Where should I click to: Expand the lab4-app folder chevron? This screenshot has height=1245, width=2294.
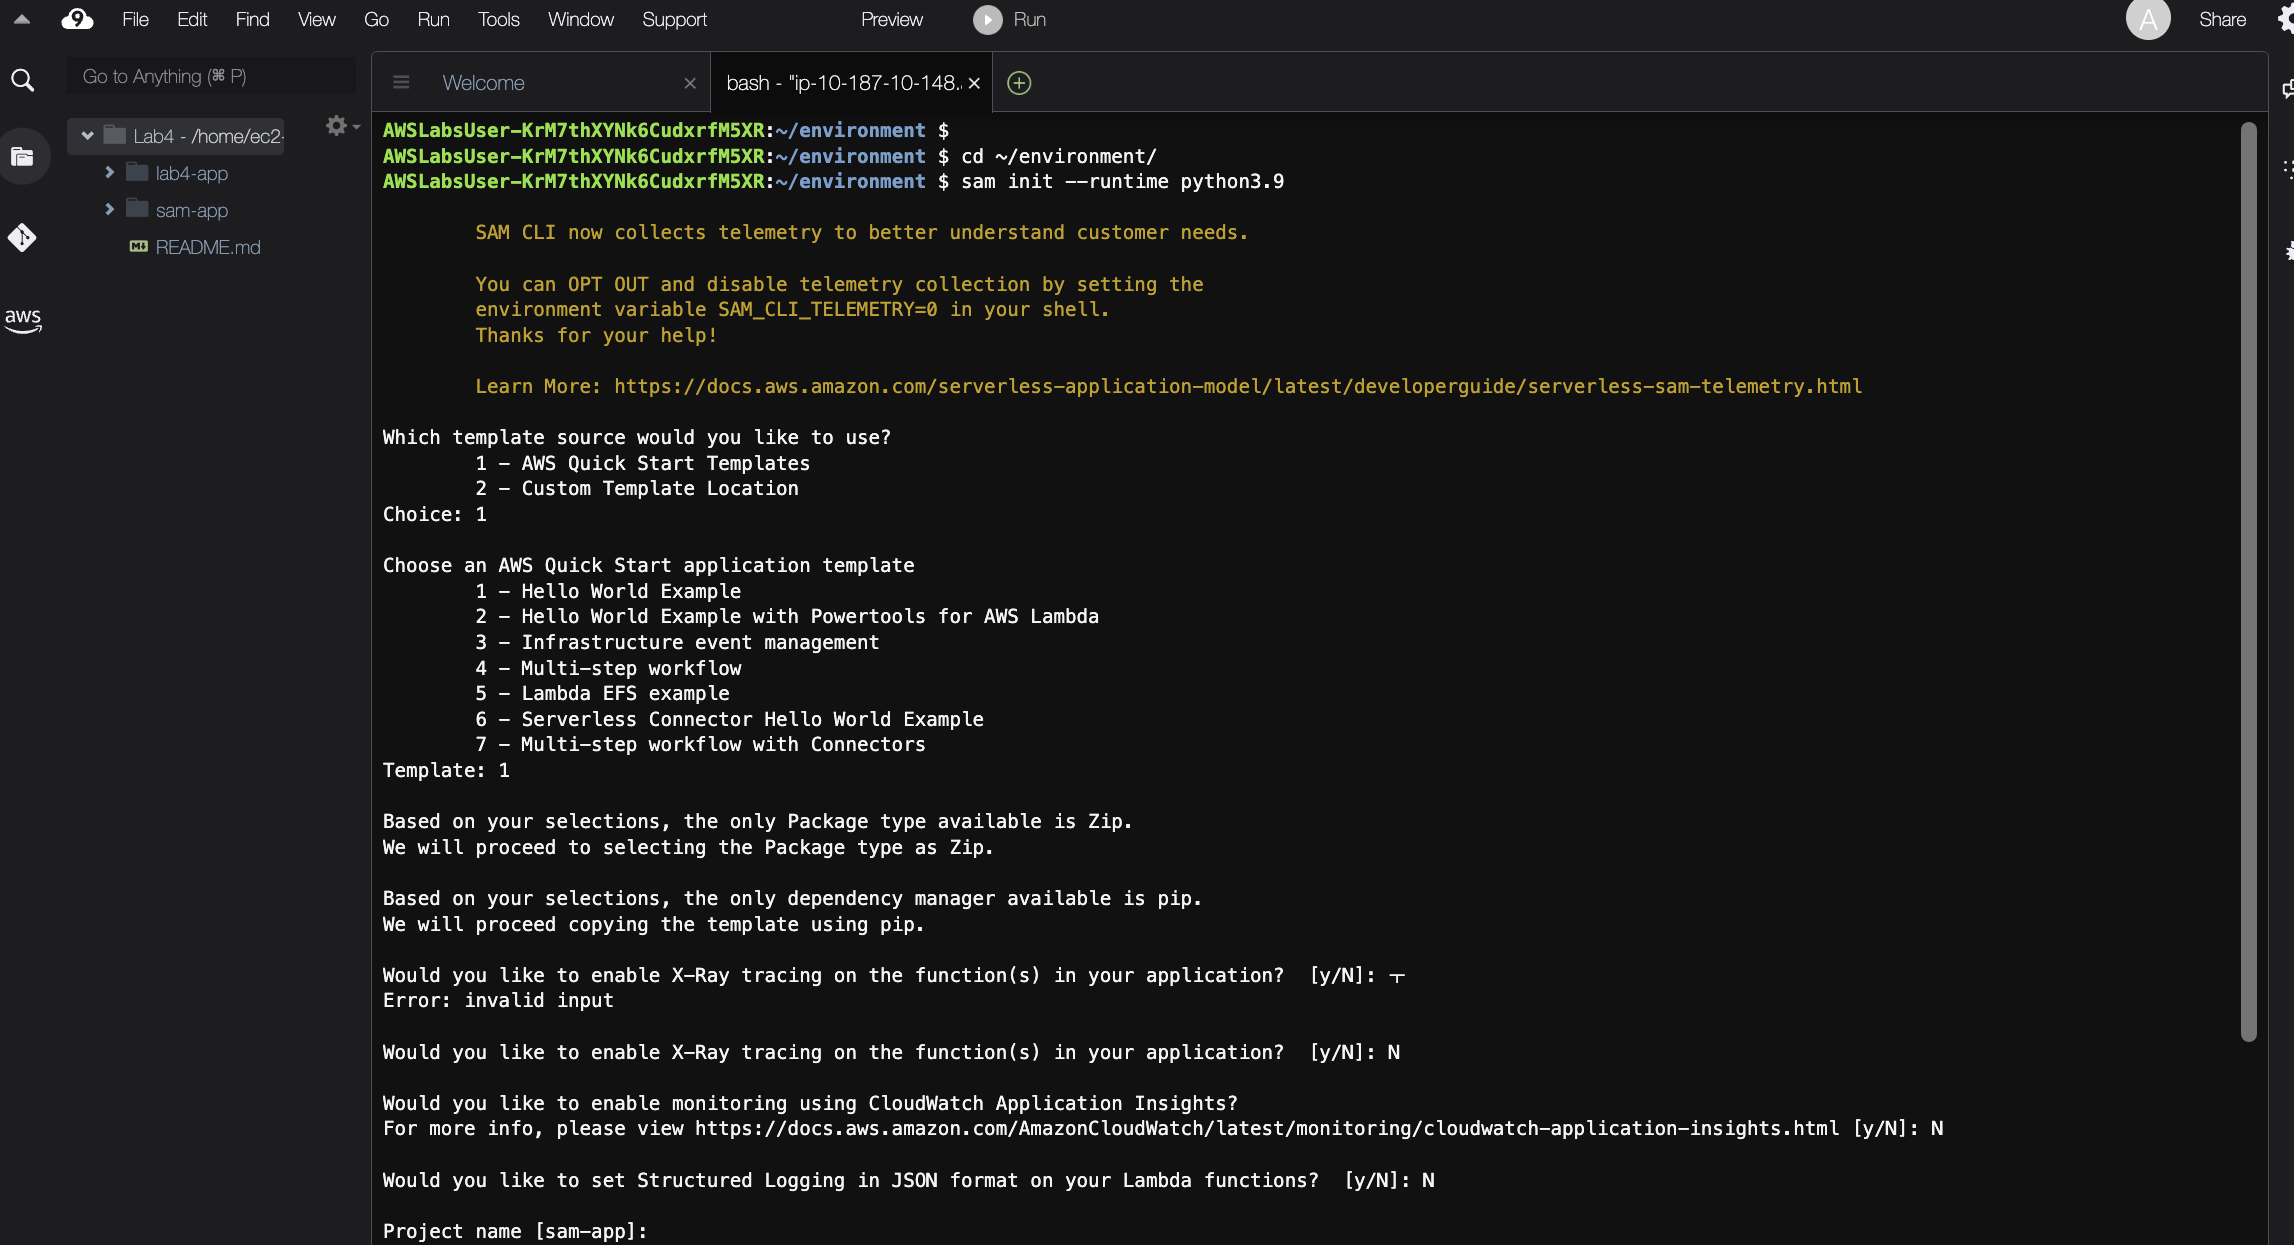[x=110, y=173]
